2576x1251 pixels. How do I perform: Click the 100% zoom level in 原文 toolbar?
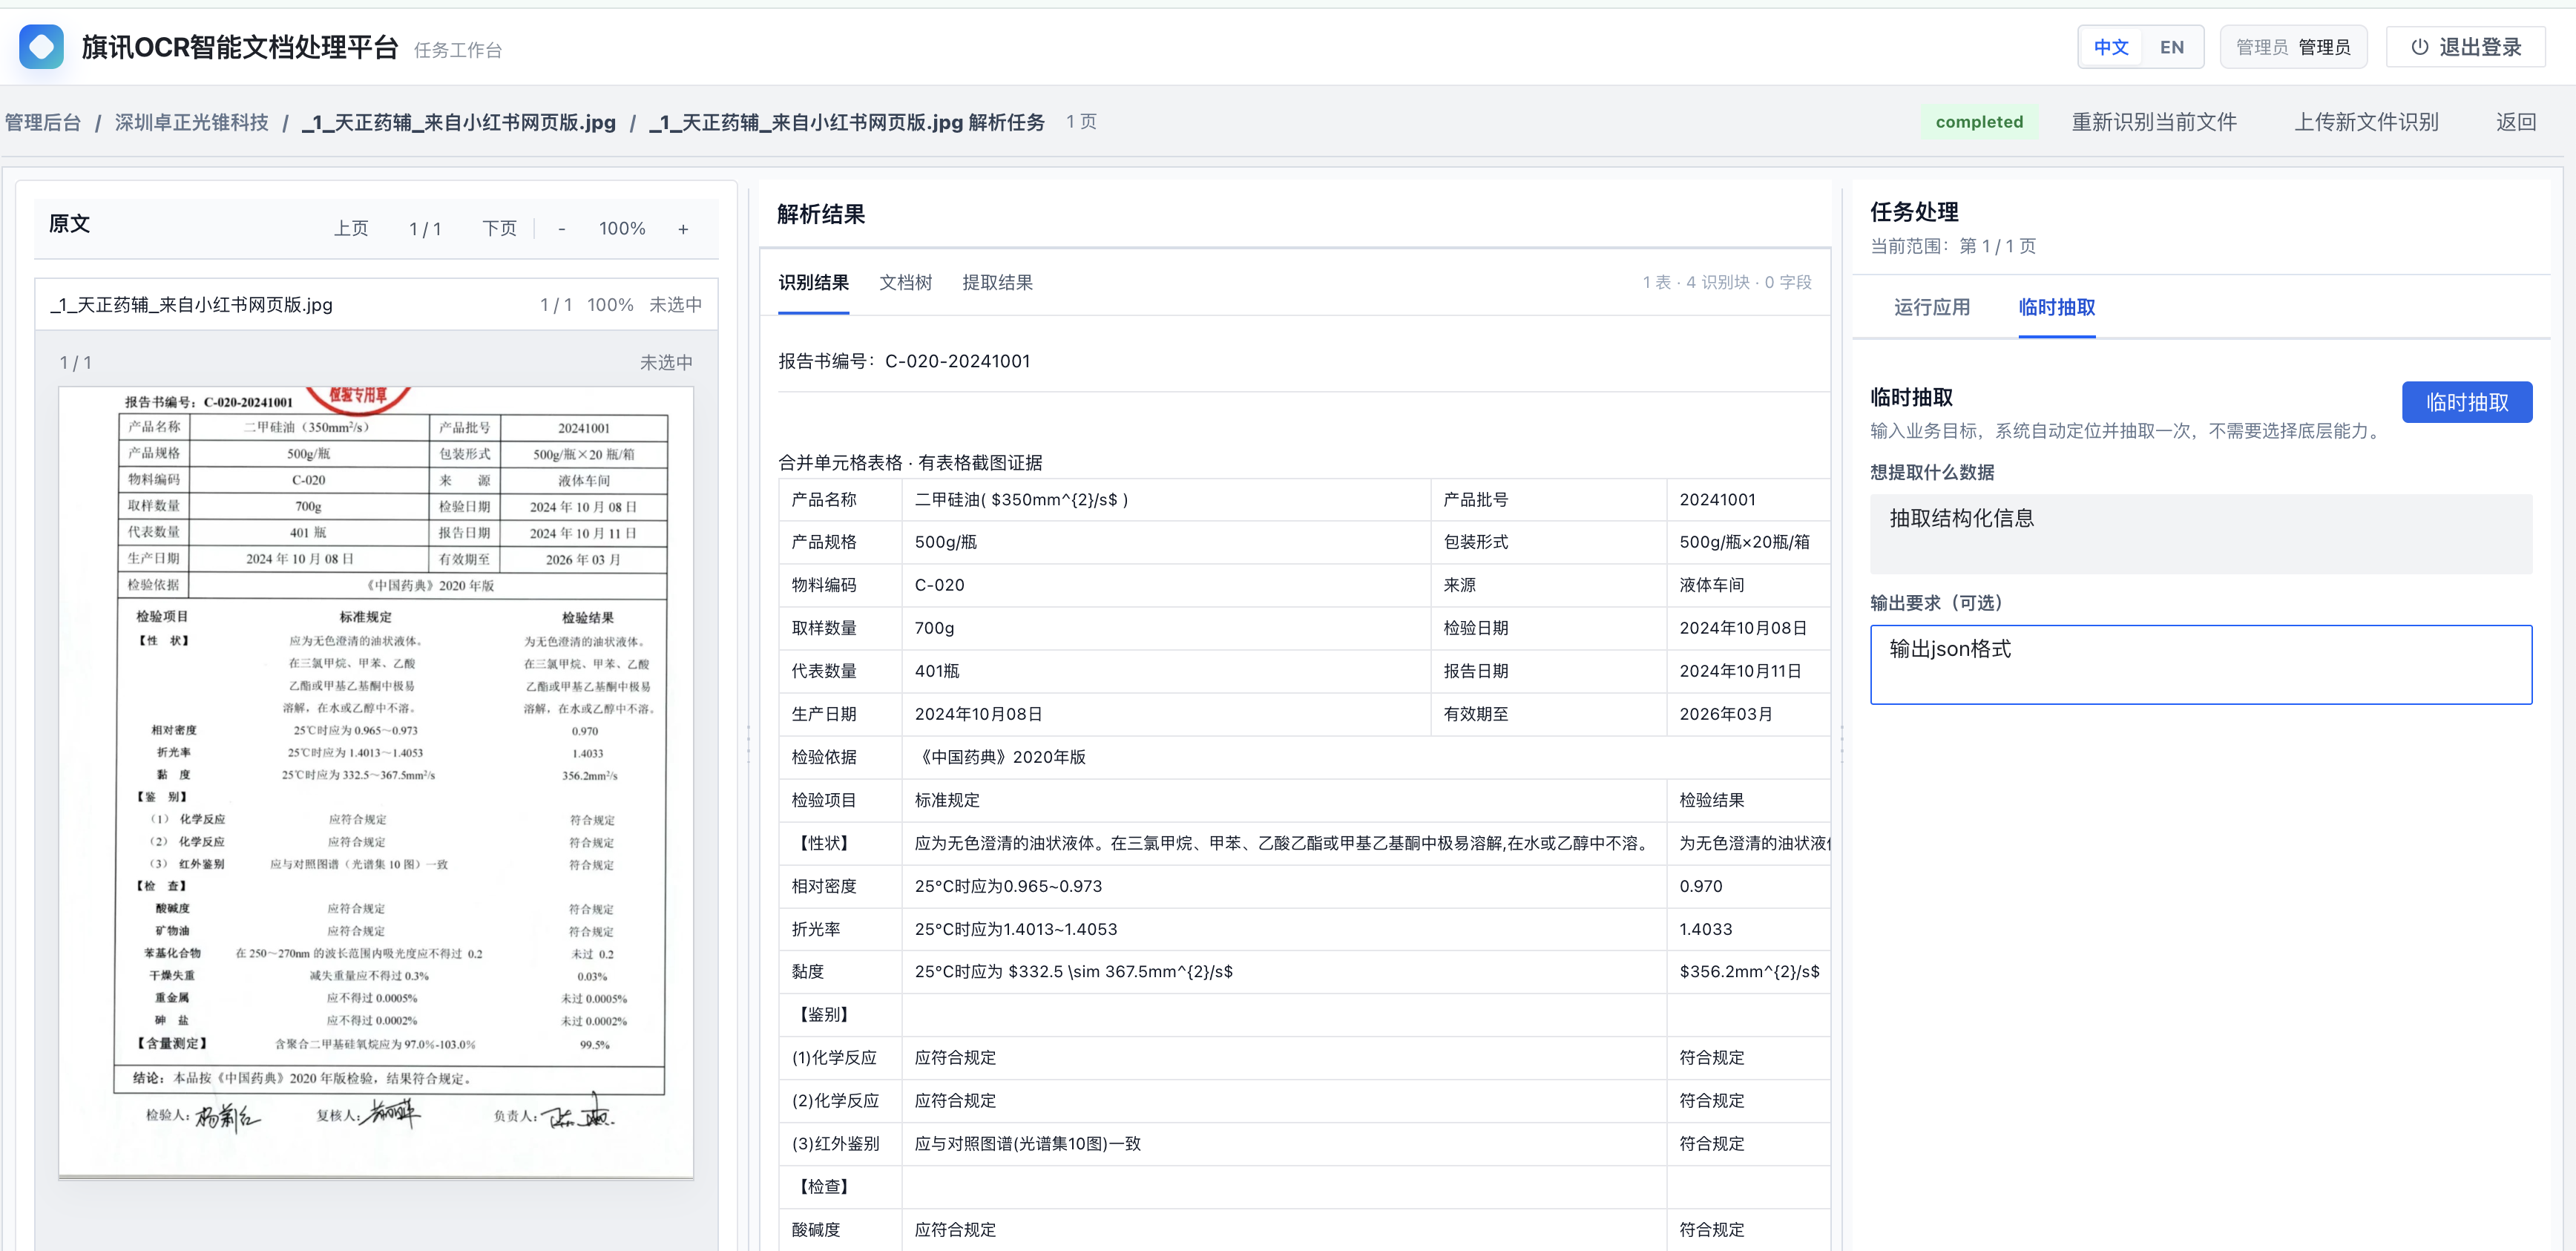point(622,229)
